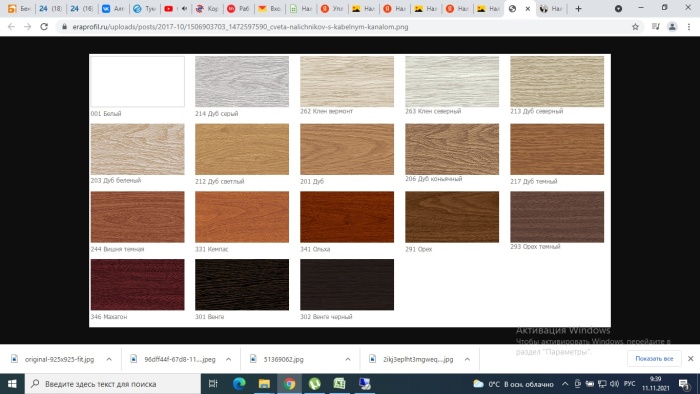Screen dimensions: 700x394
Task: Open the Chrome three-dot menu
Action: [x=689, y=27]
